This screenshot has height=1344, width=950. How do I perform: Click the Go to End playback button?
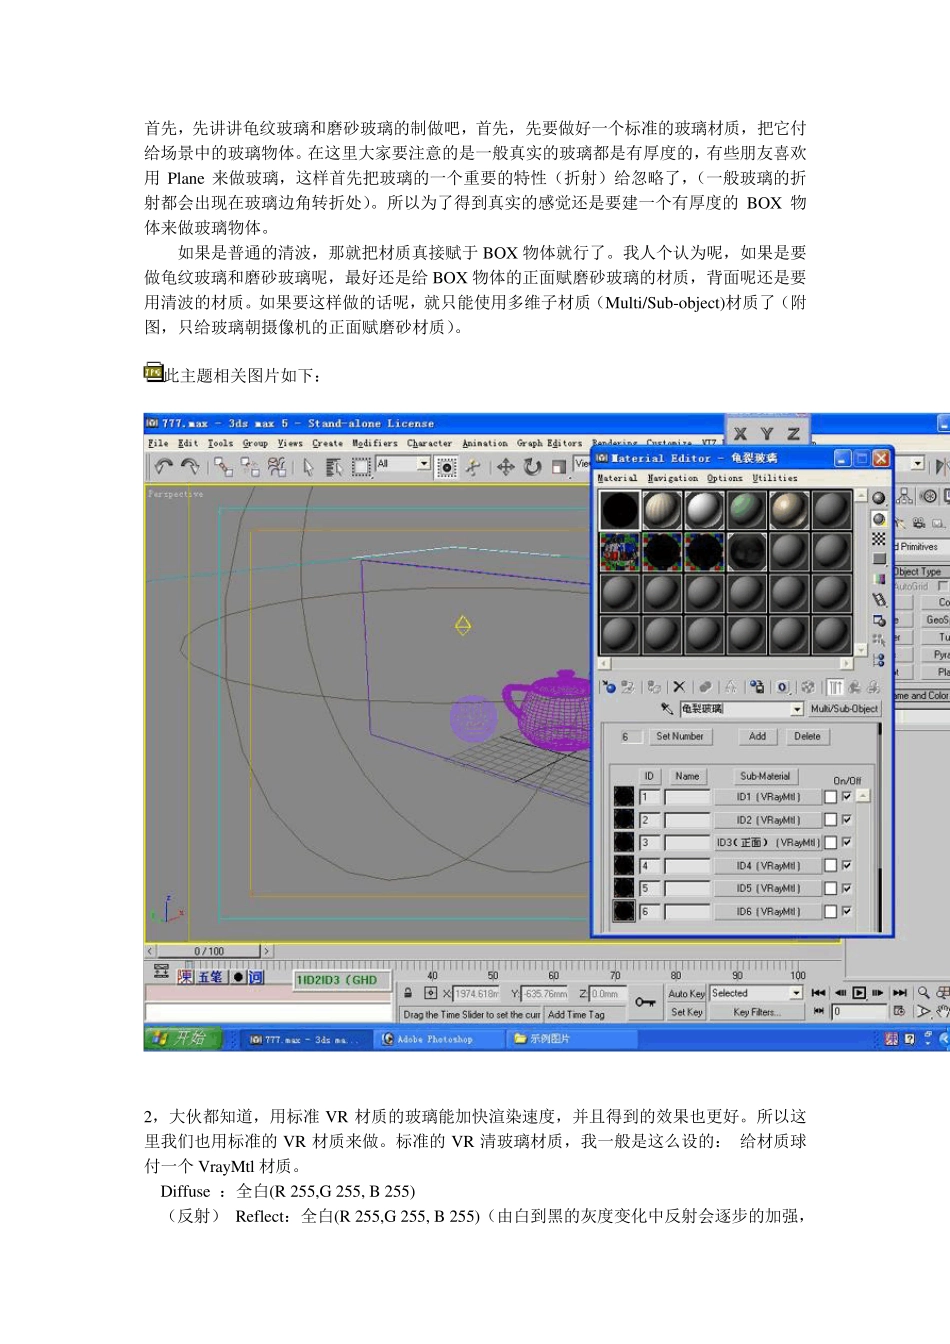(x=899, y=993)
